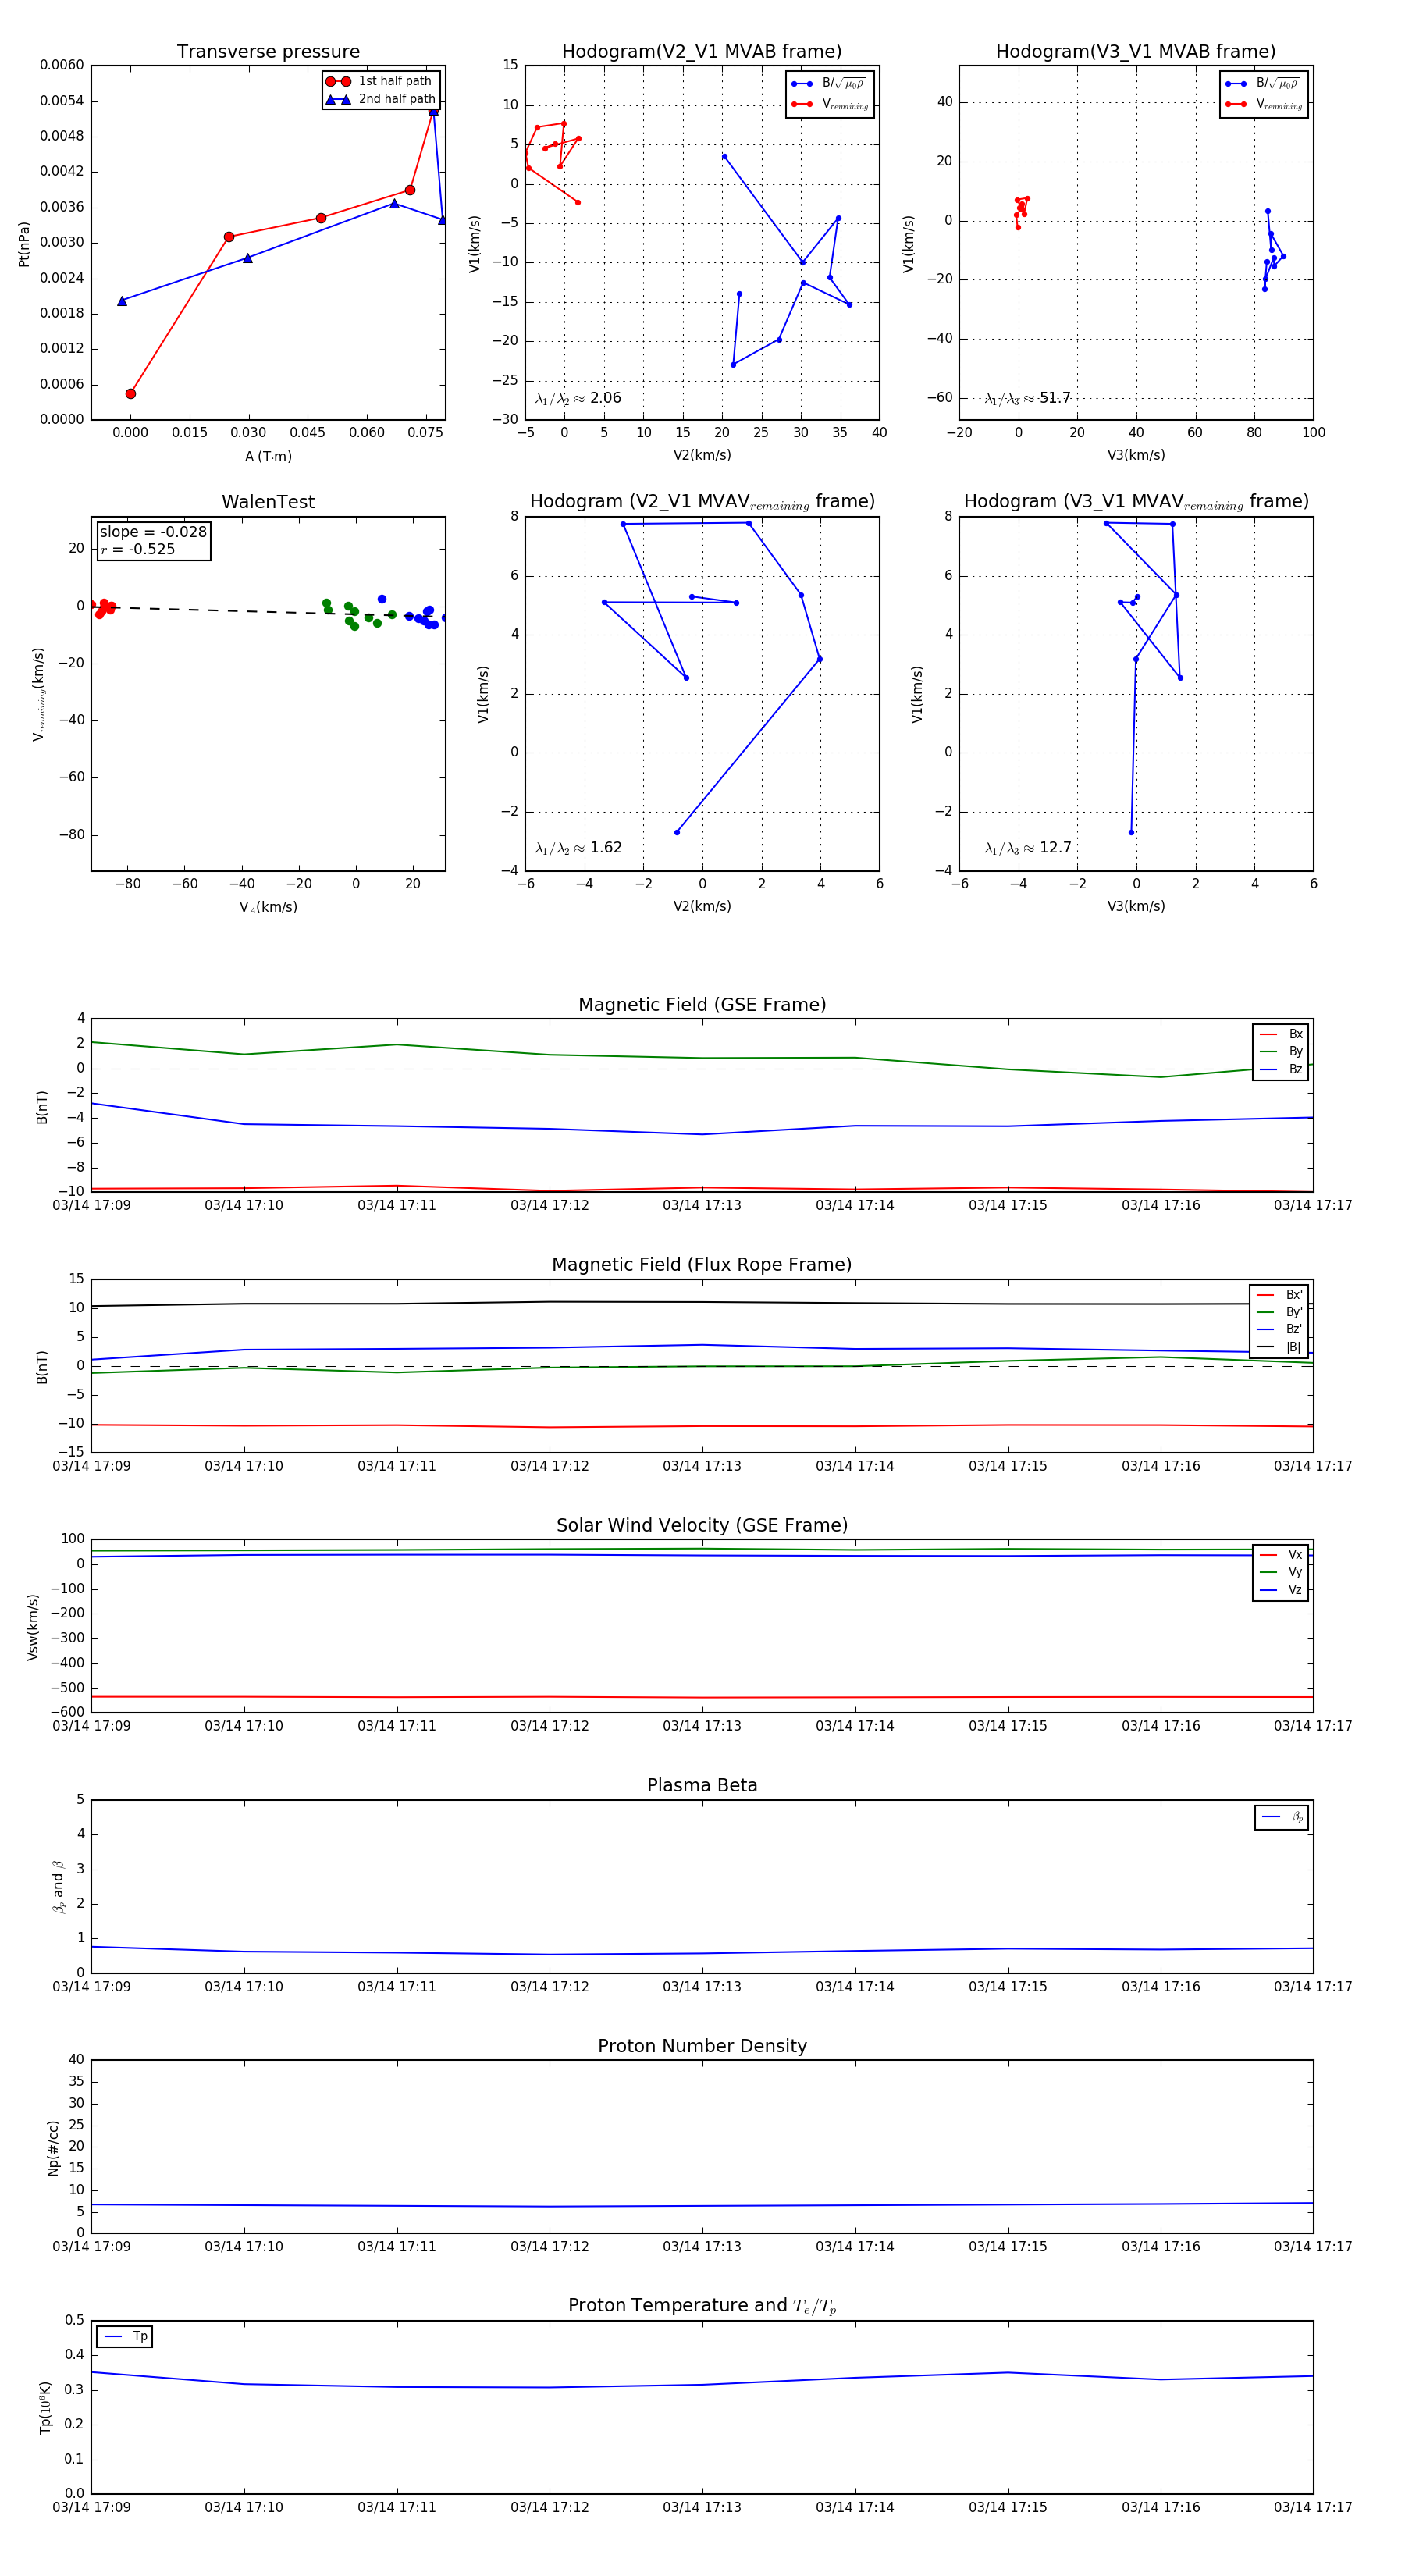Click the lowest red circle marker in Transverse pressure

coord(130,394)
